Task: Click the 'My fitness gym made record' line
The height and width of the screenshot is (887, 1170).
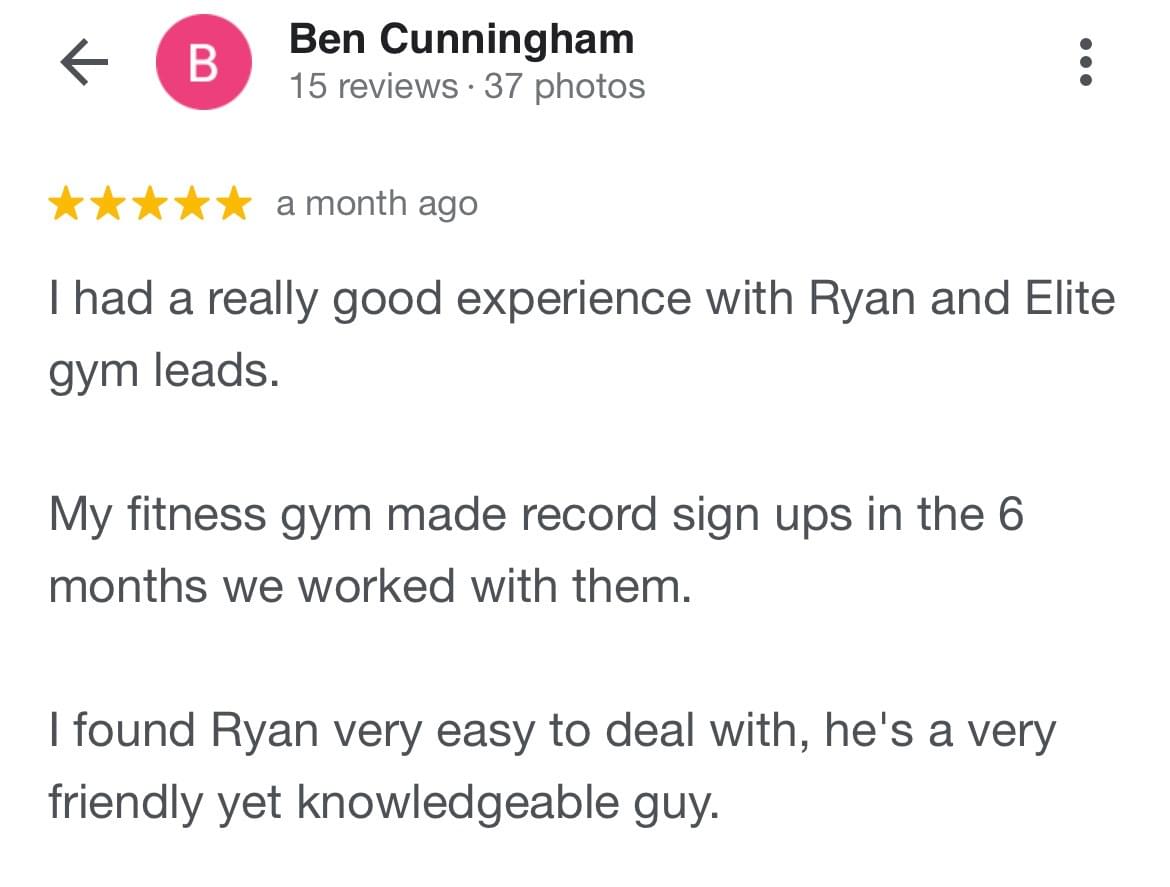Action: tap(536, 515)
